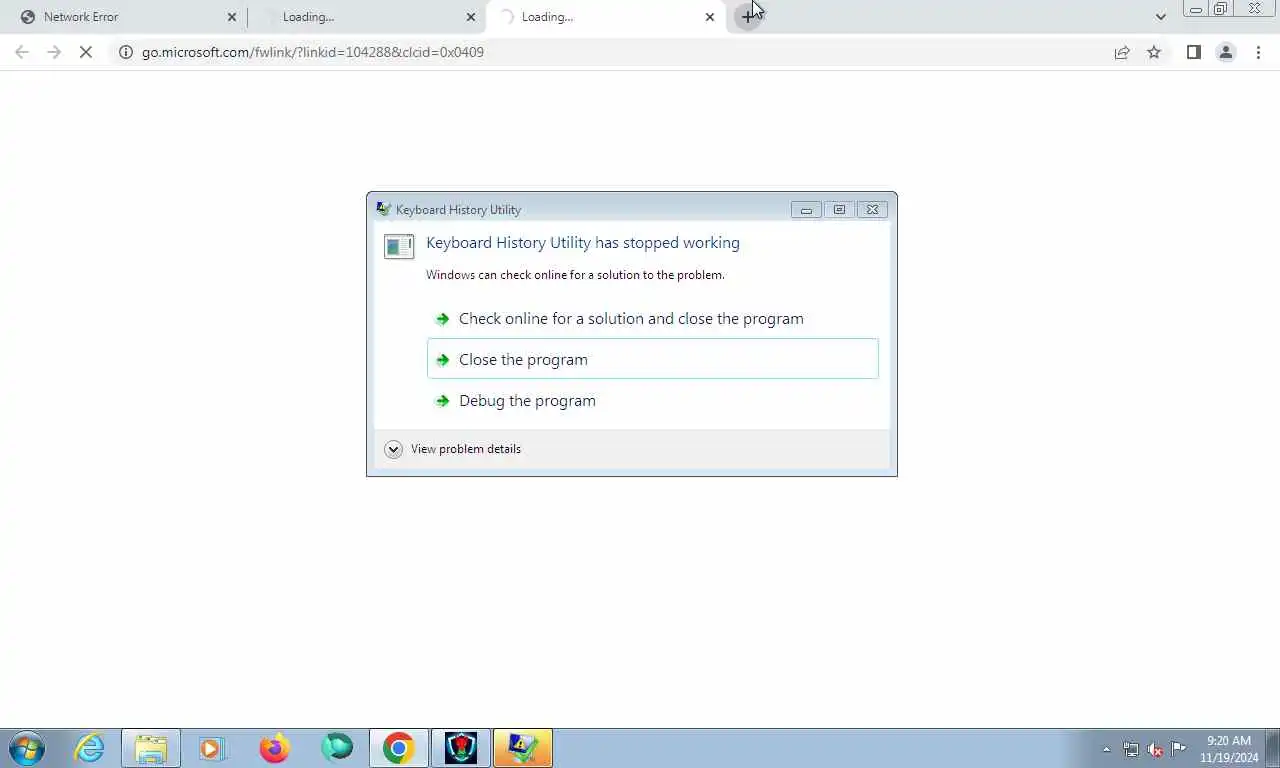Screen dimensions: 1280x768
Task: Restore down the Chrome window
Action: 1221,9
